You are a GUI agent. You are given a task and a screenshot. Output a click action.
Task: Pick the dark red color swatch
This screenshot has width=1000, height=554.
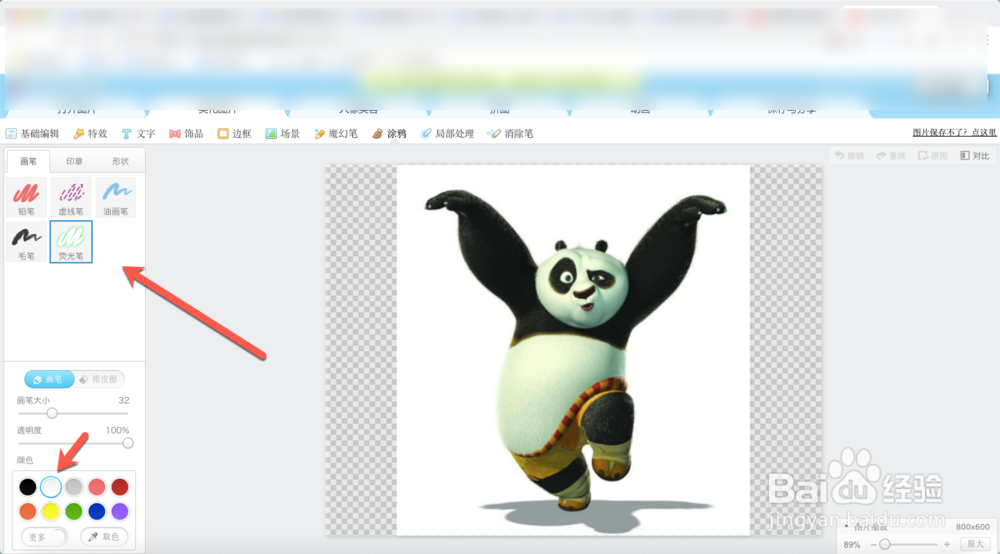(120, 487)
